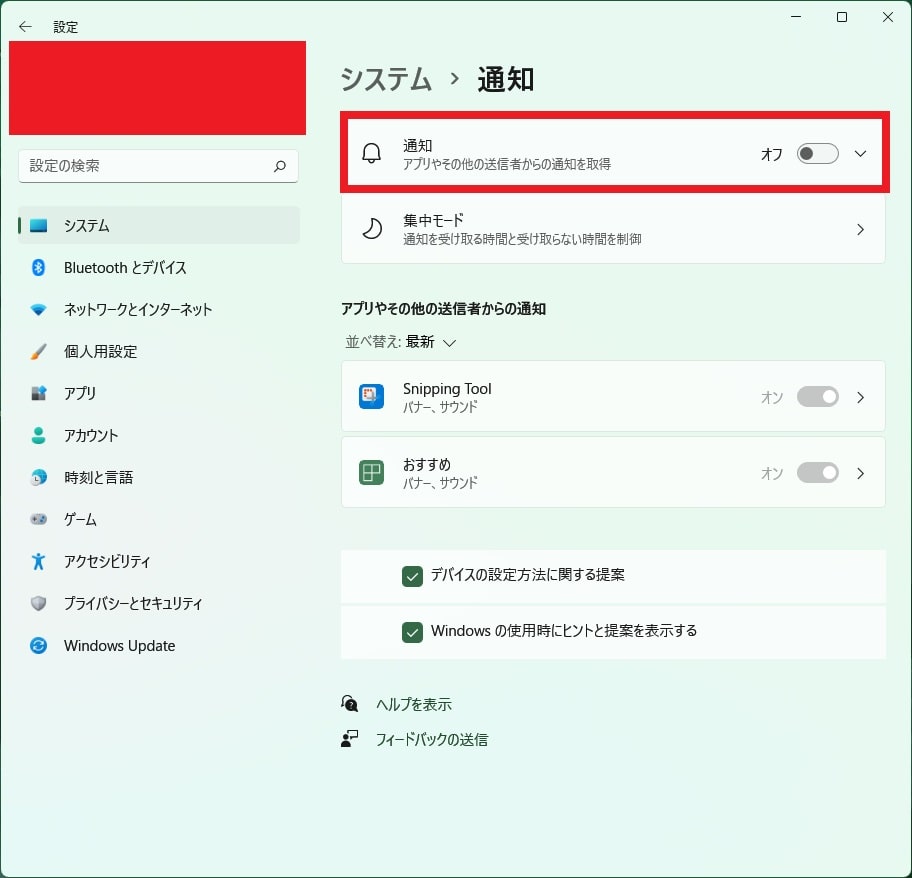Select アプリ label in the sidebar
This screenshot has height=878, width=912.
click(x=80, y=393)
